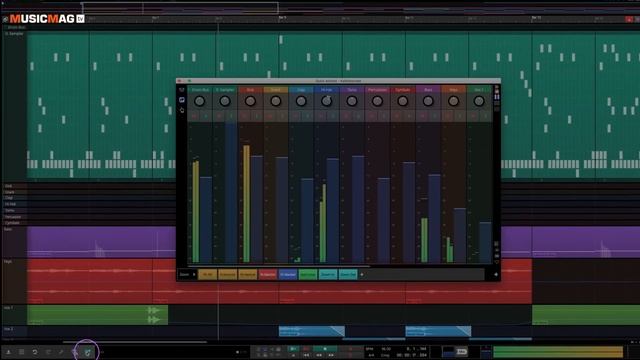Click the Drum Bus pan knob
This screenshot has height=360, width=640.
pos(200,101)
